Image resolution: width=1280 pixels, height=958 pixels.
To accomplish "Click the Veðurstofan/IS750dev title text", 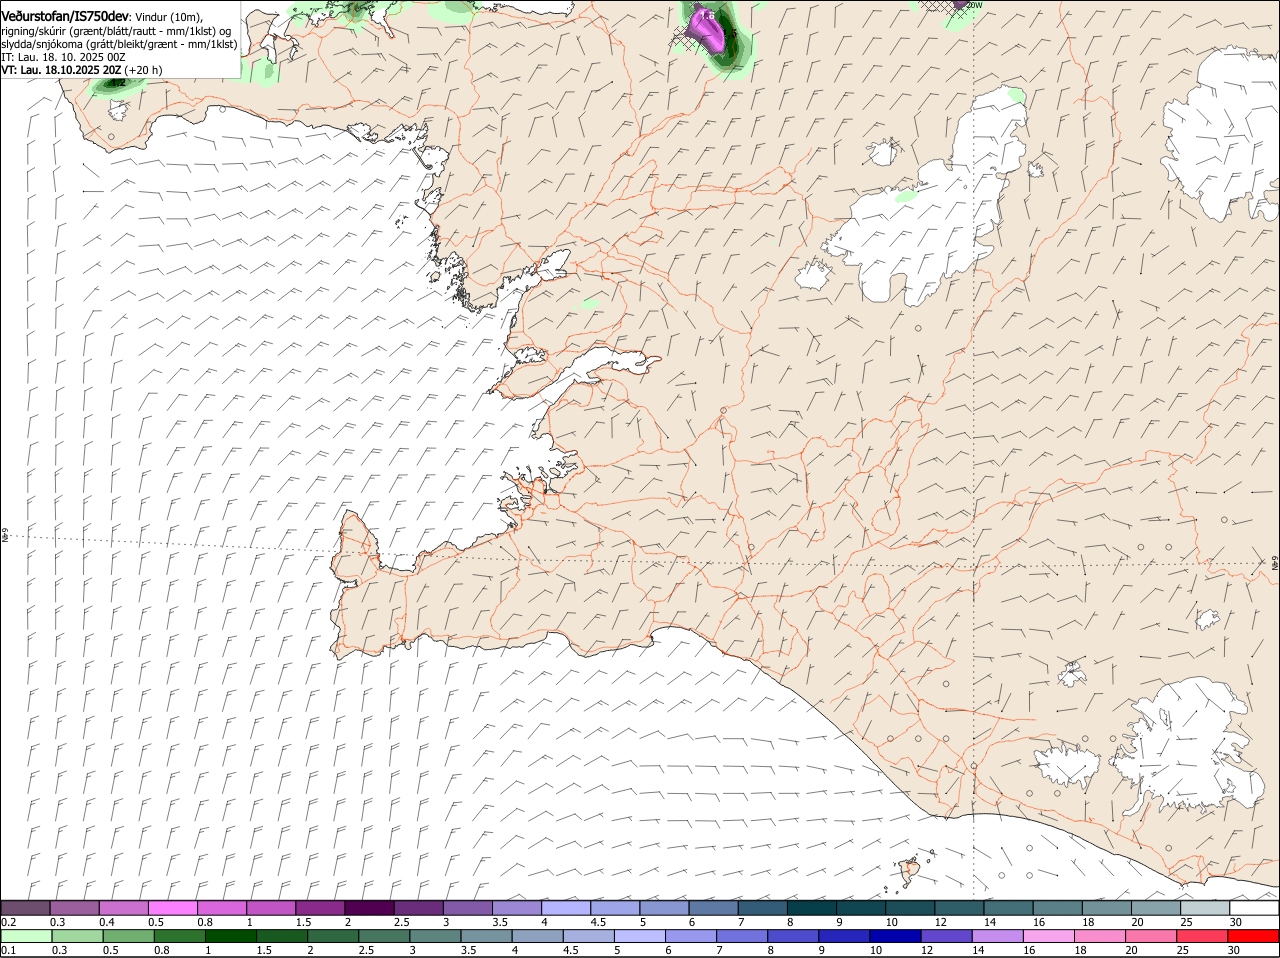I will click(x=64, y=17).
